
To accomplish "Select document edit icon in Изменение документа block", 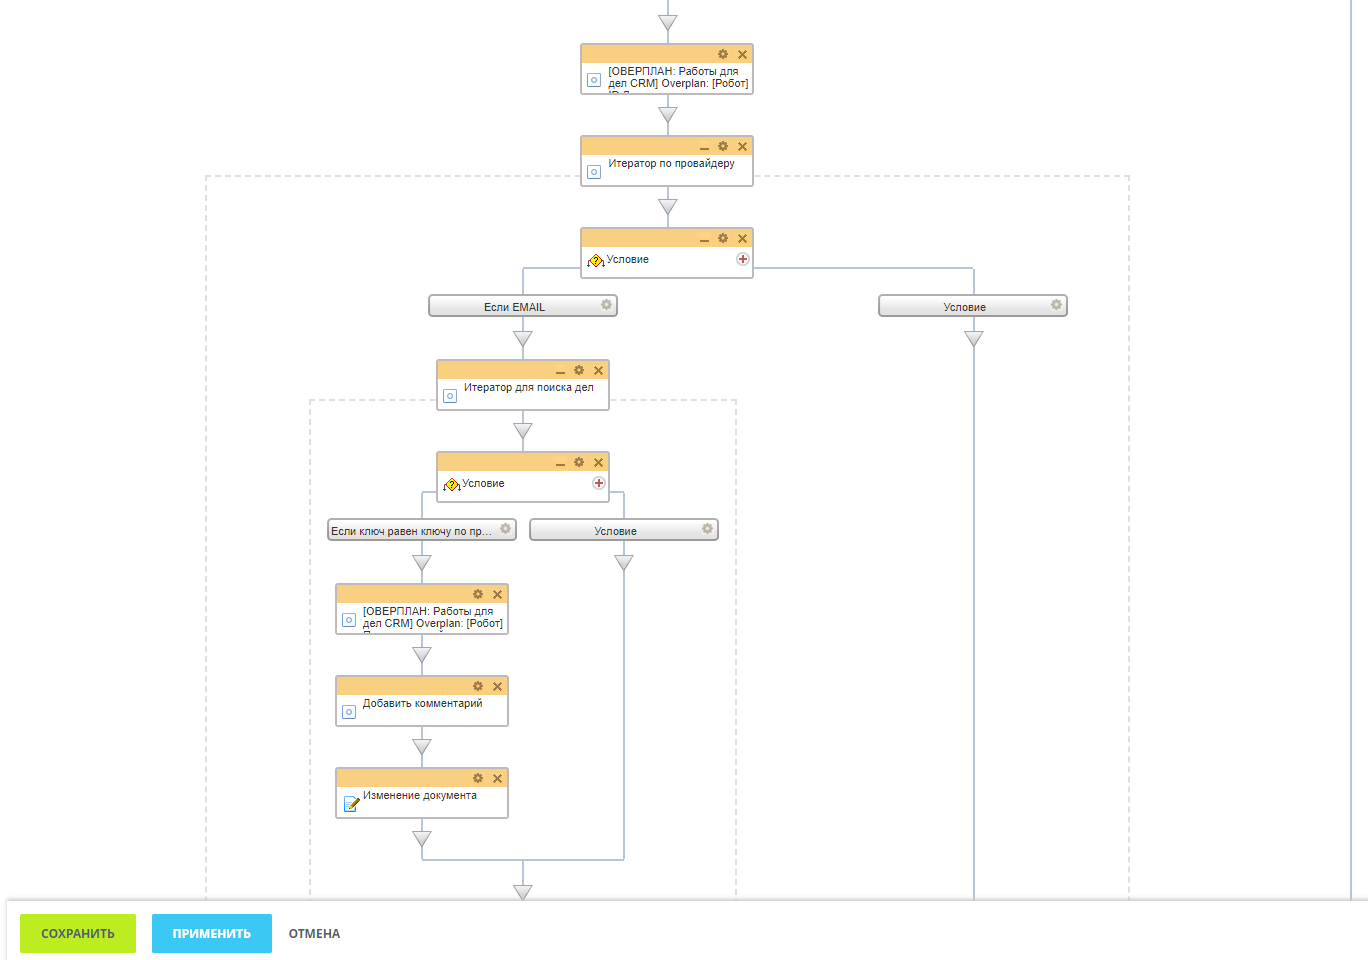I will tap(351, 801).
